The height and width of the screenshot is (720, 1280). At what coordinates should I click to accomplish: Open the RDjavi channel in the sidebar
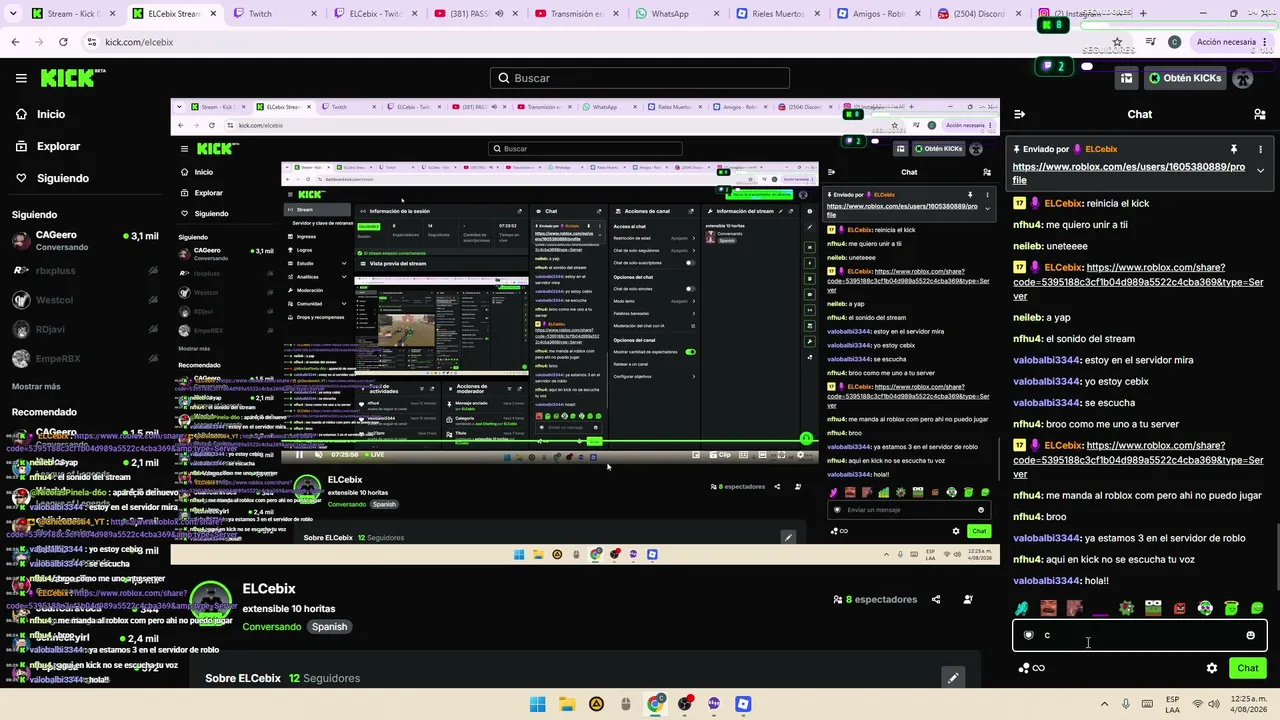(85, 329)
